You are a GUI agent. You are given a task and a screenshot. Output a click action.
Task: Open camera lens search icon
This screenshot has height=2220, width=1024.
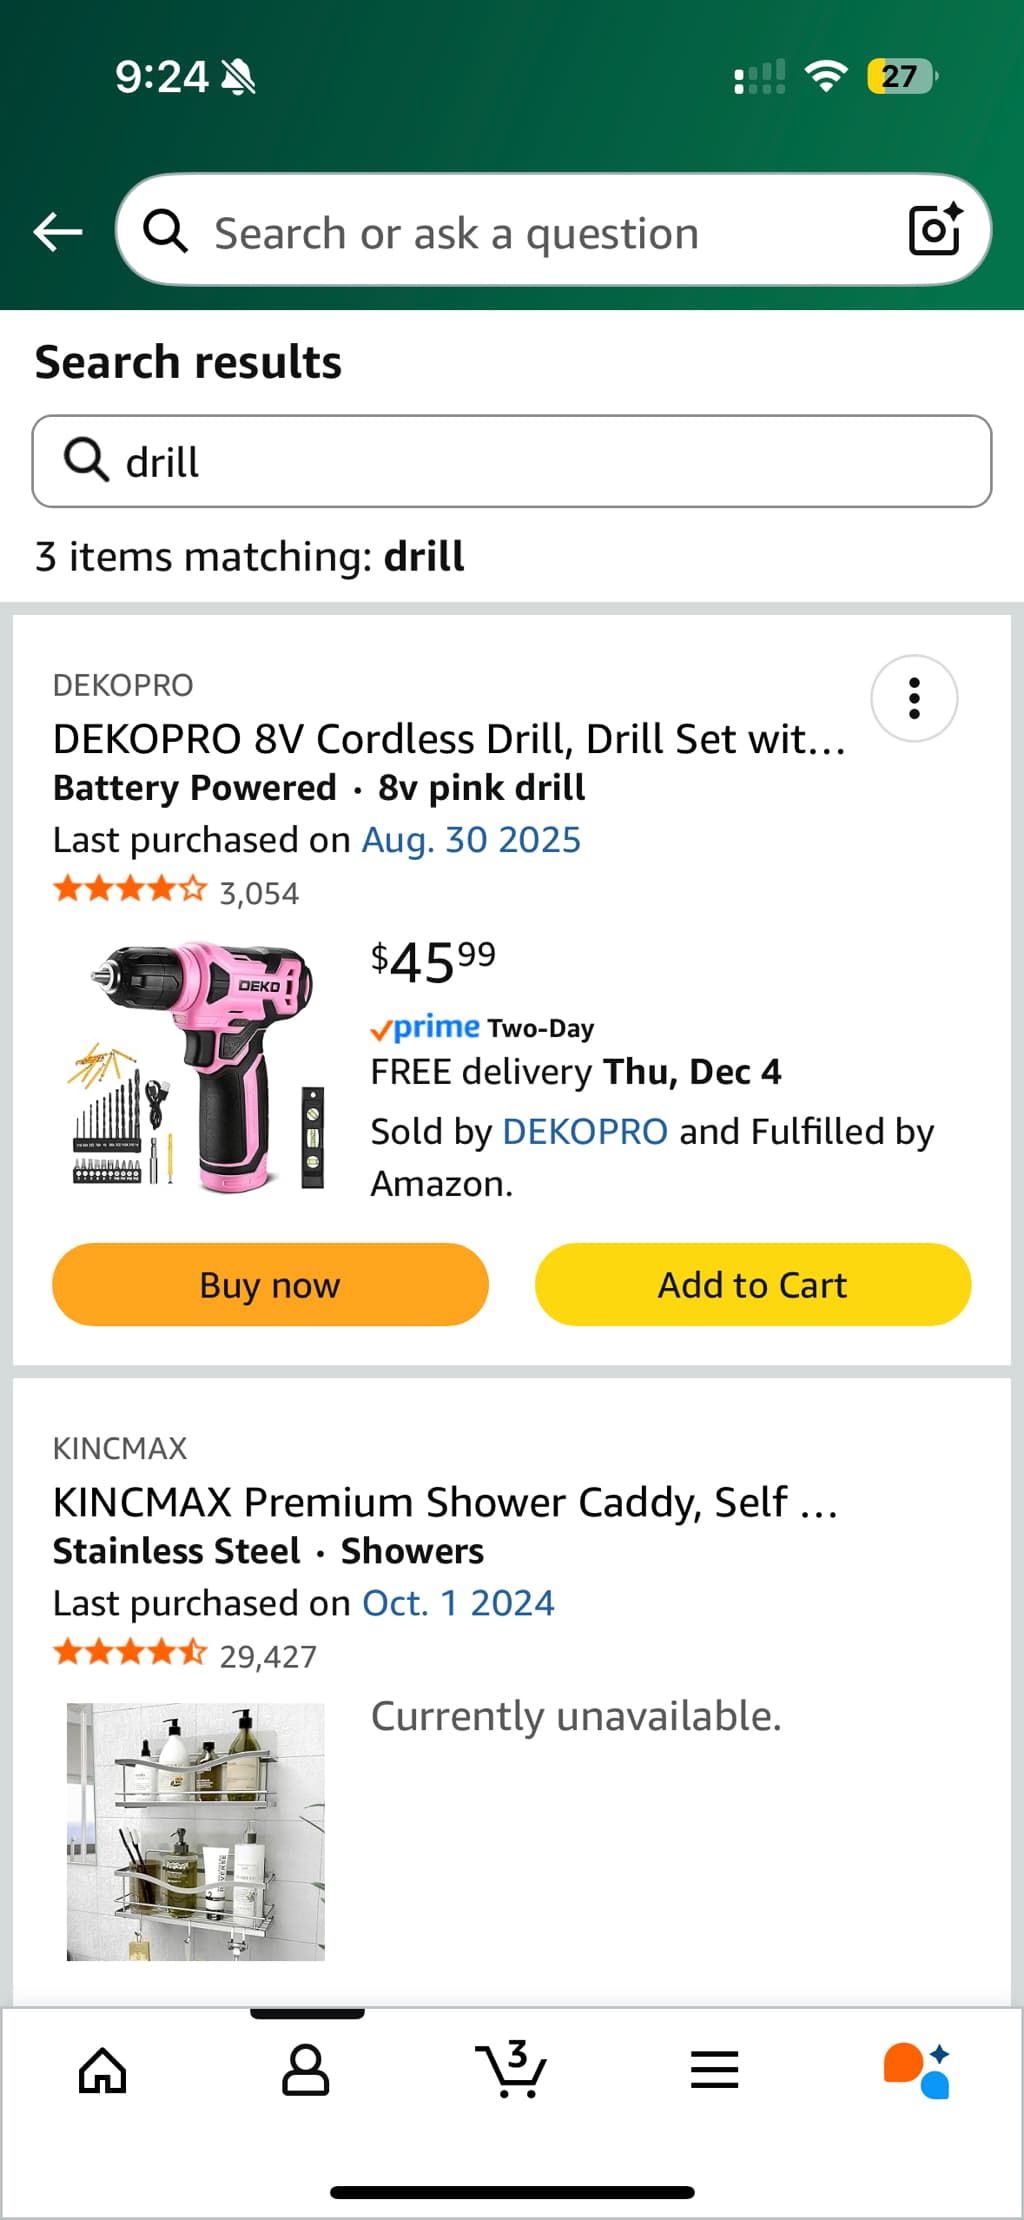point(934,230)
